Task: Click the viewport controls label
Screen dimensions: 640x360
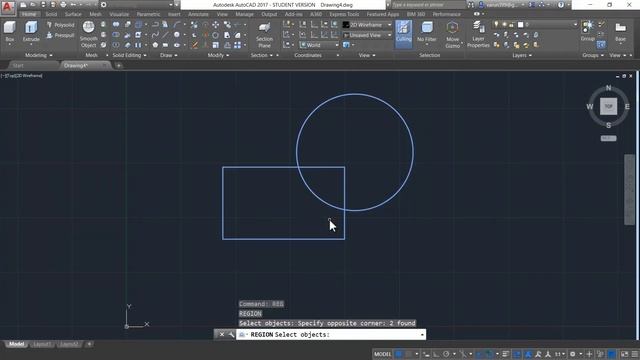Action: click(x=22, y=76)
